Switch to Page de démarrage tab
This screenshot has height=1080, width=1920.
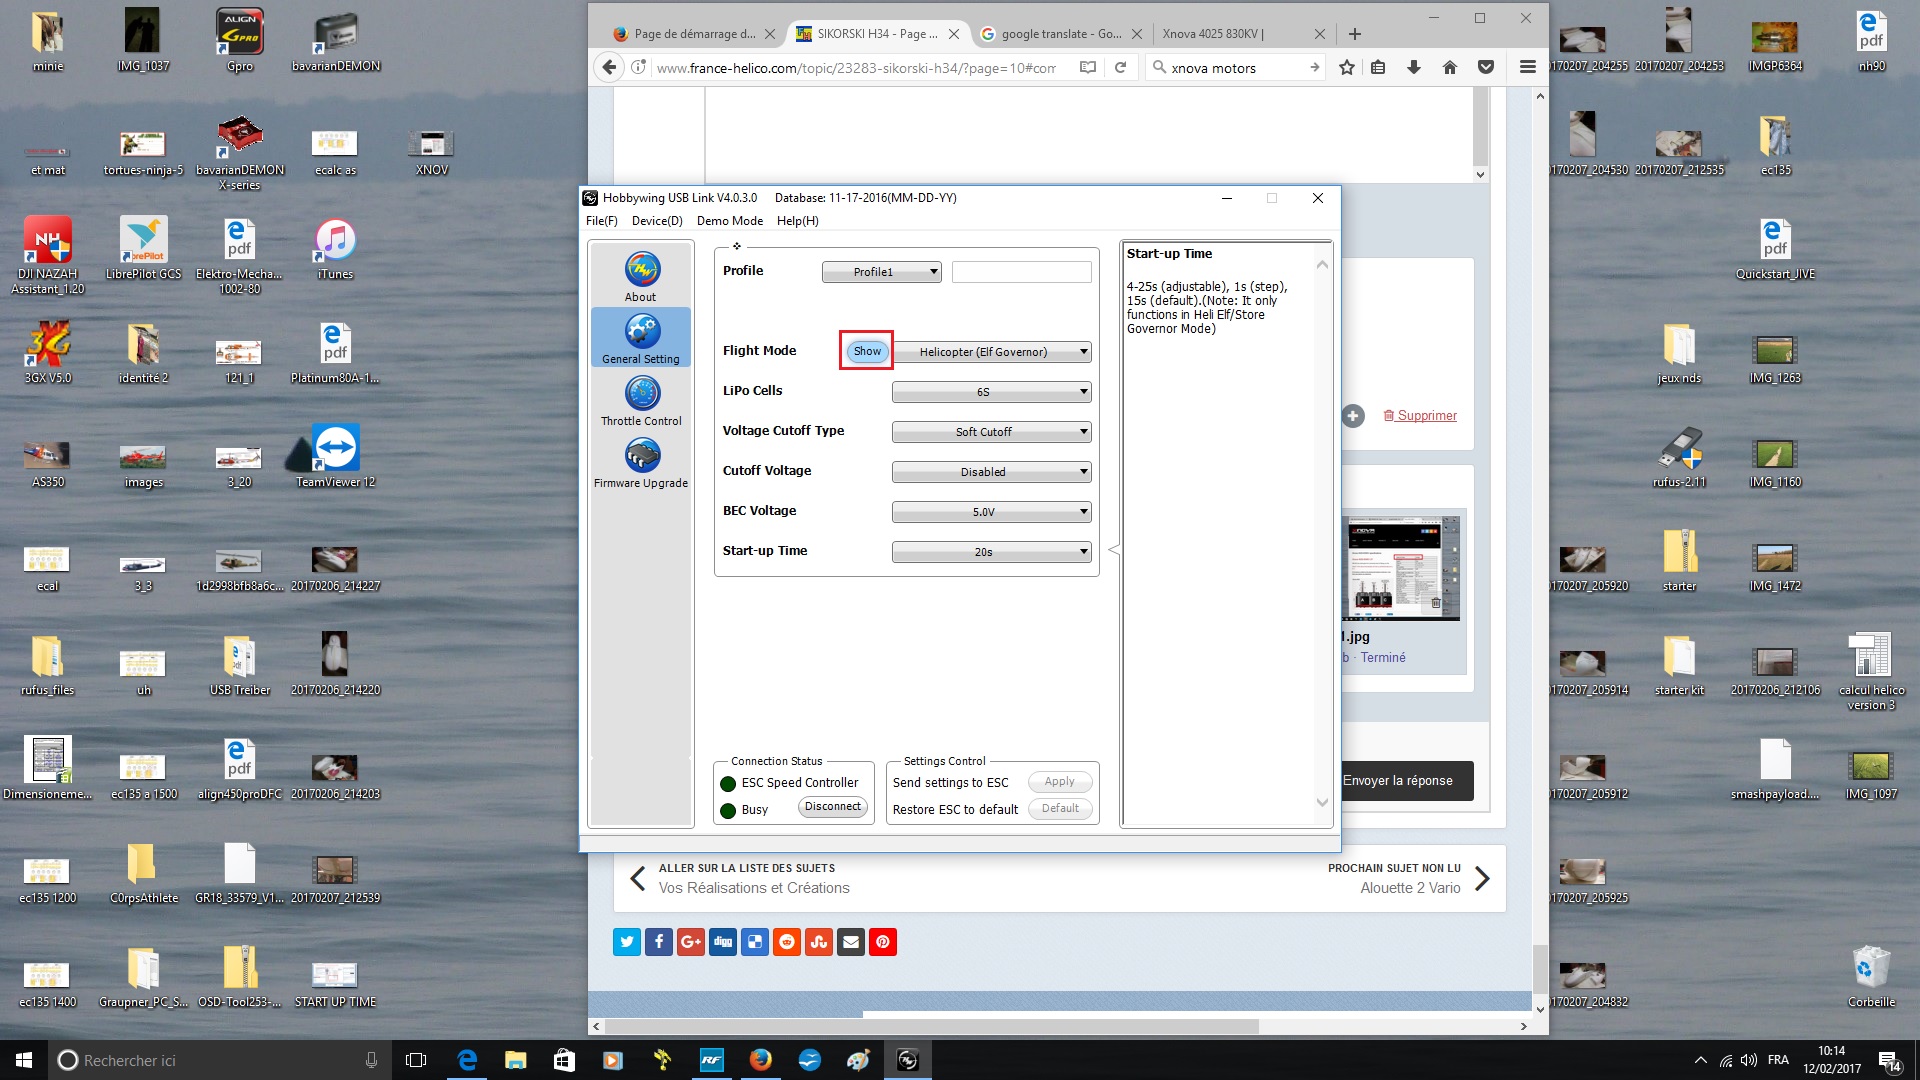point(695,34)
